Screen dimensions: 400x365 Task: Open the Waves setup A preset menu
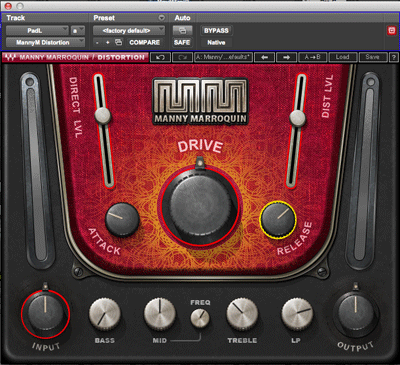[223, 57]
